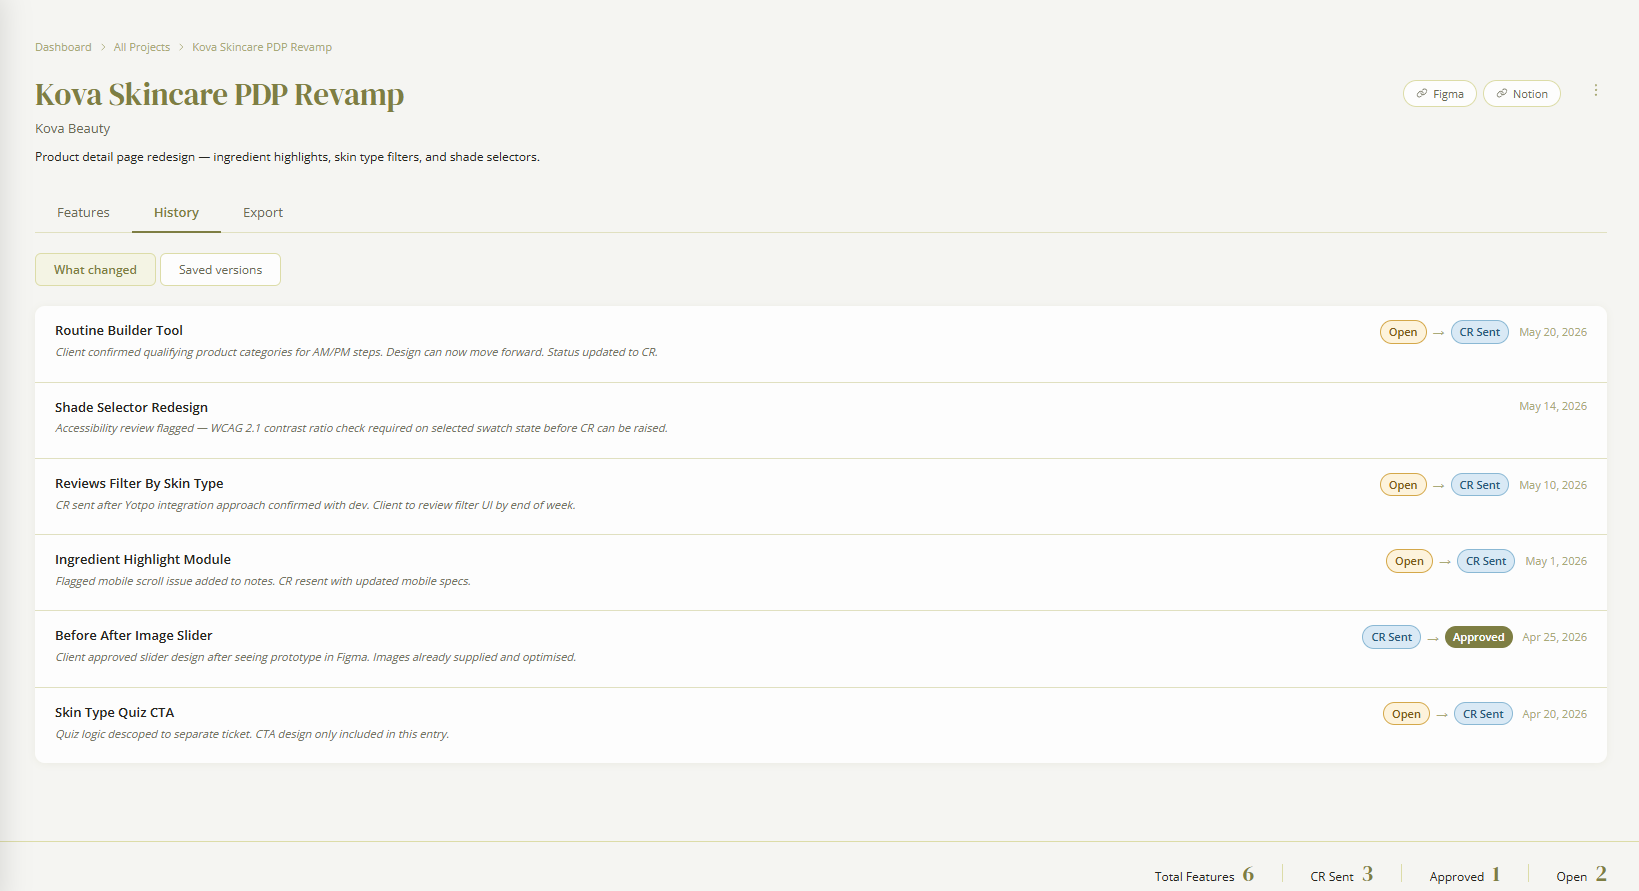Click CR Sent badge on Ingredient Highlight row
The height and width of the screenshot is (891, 1639).
(x=1486, y=561)
